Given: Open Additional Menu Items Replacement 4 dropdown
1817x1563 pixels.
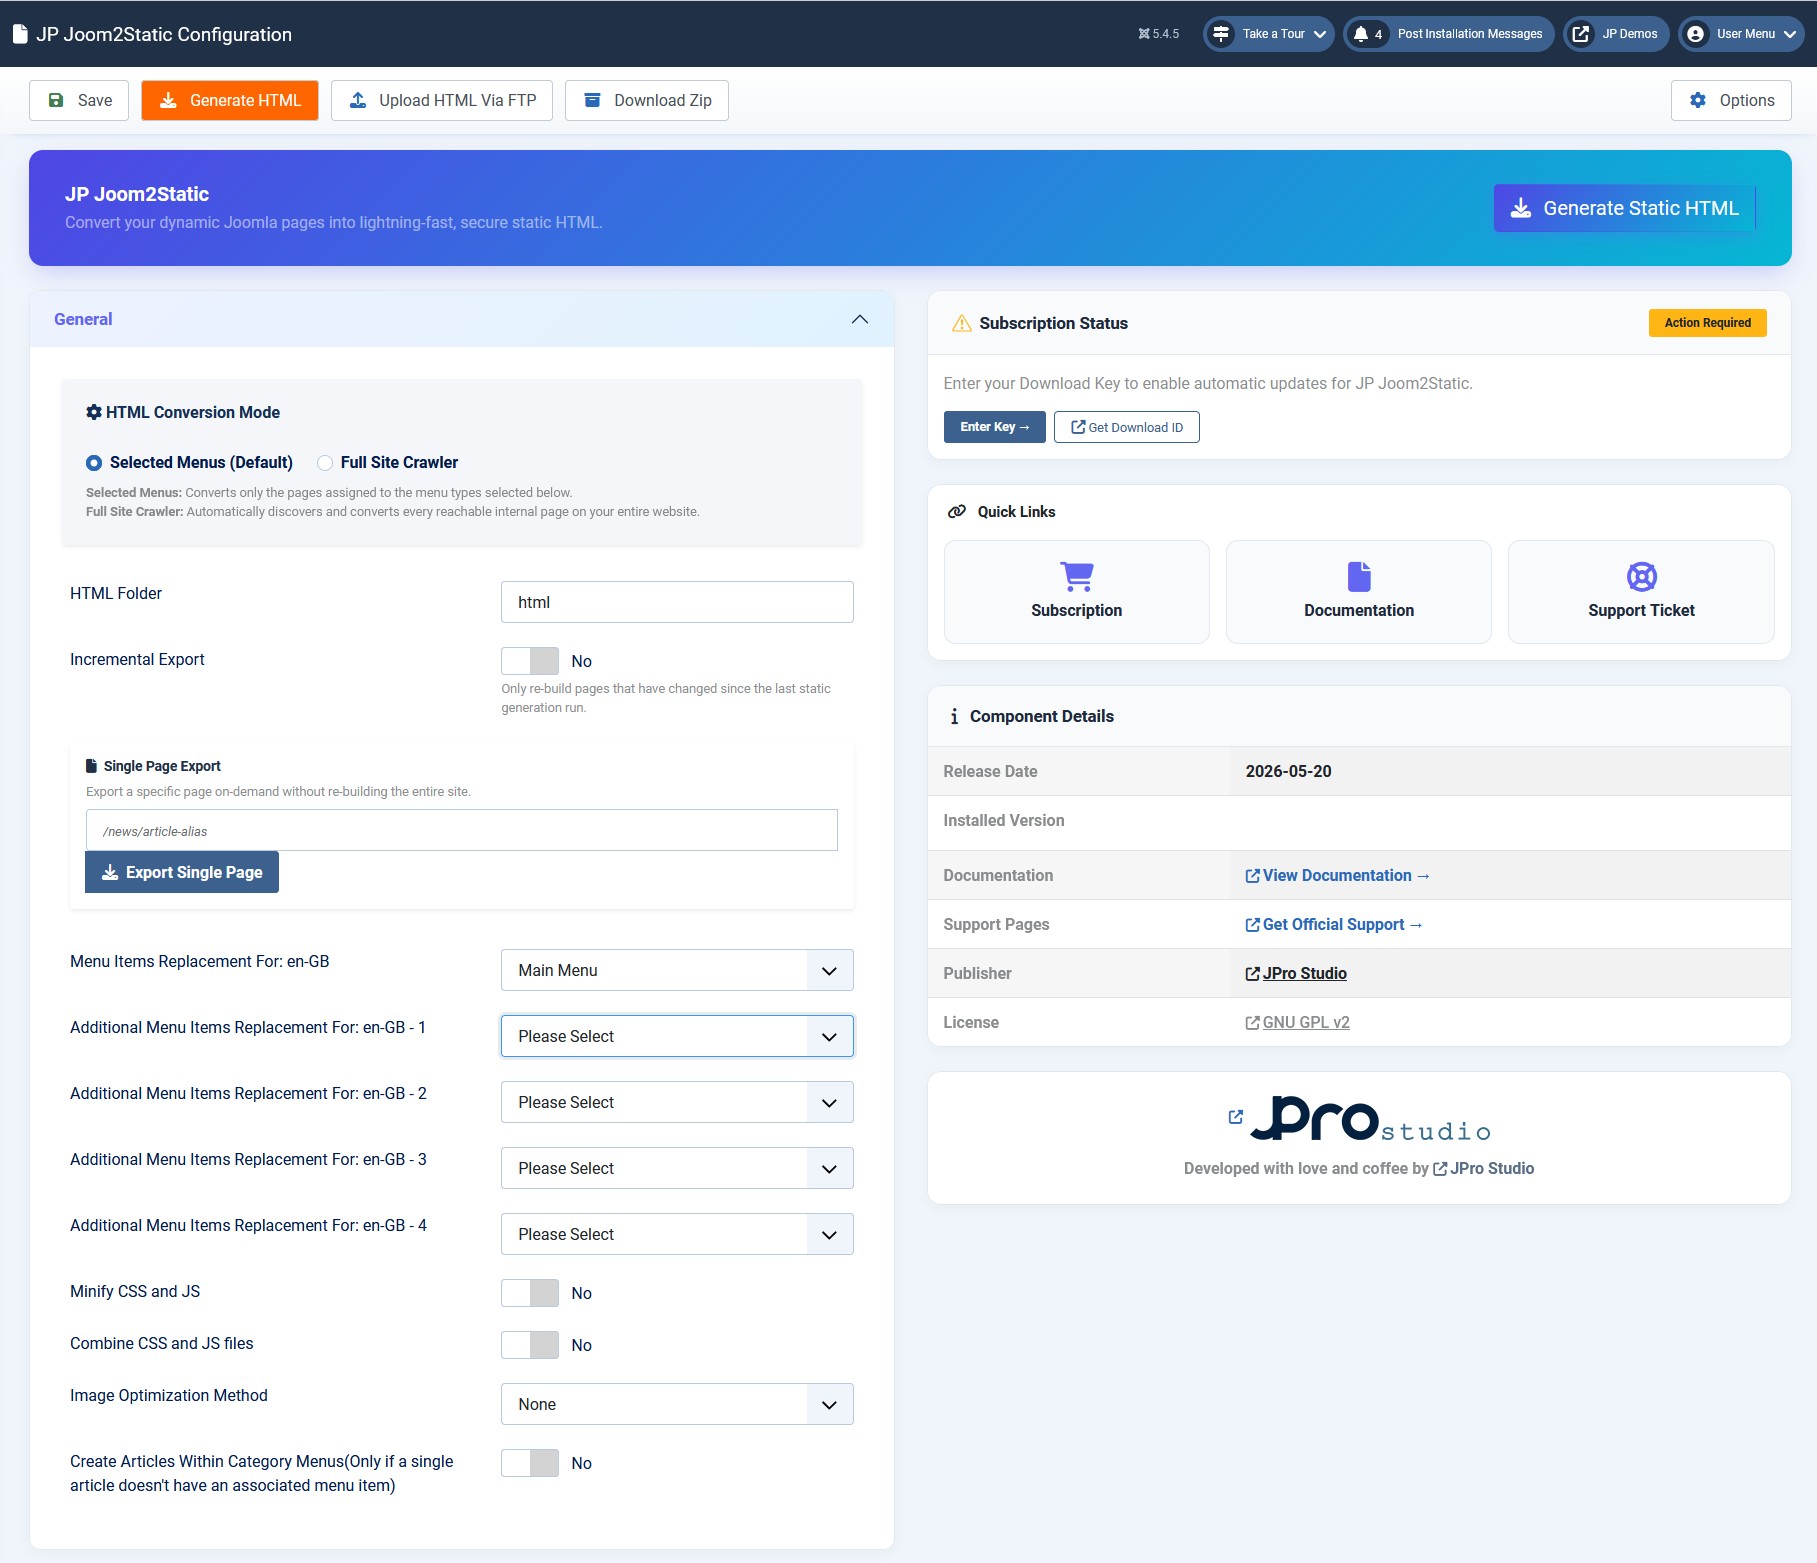Looking at the screenshot, I should point(677,1234).
